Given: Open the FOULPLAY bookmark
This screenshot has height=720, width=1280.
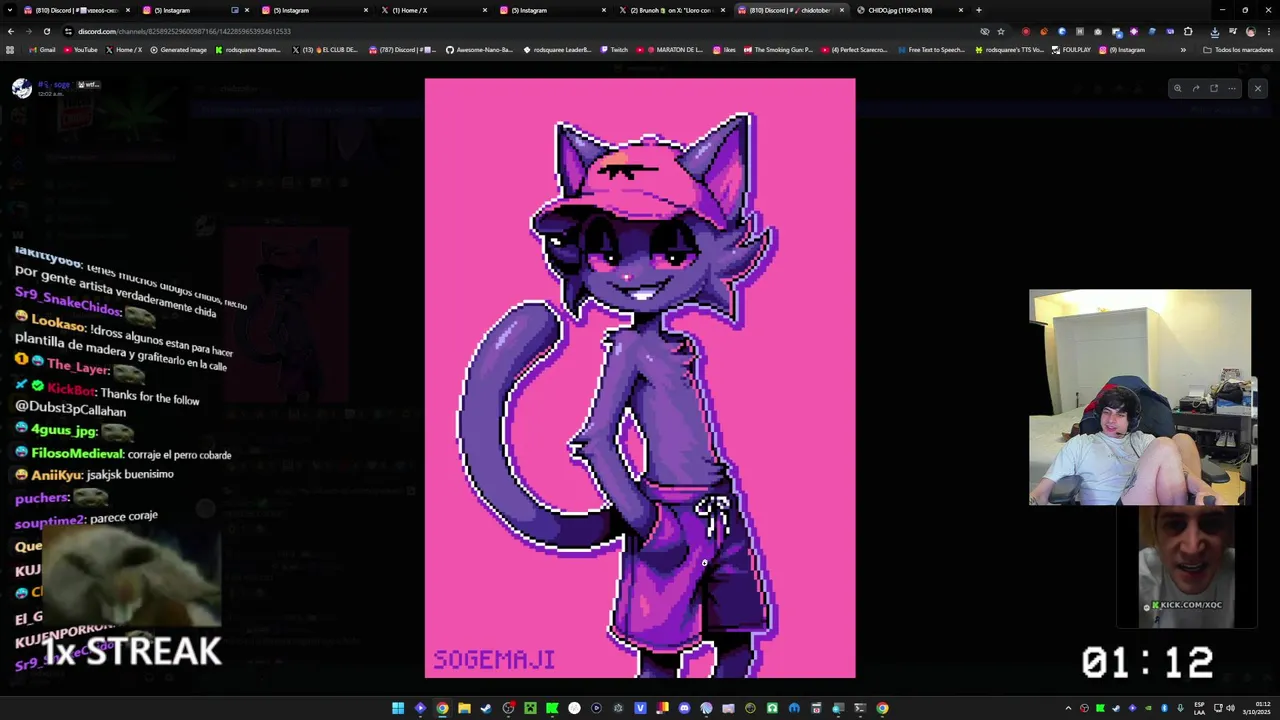Looking at the screenshot, I should [1071, 49].
